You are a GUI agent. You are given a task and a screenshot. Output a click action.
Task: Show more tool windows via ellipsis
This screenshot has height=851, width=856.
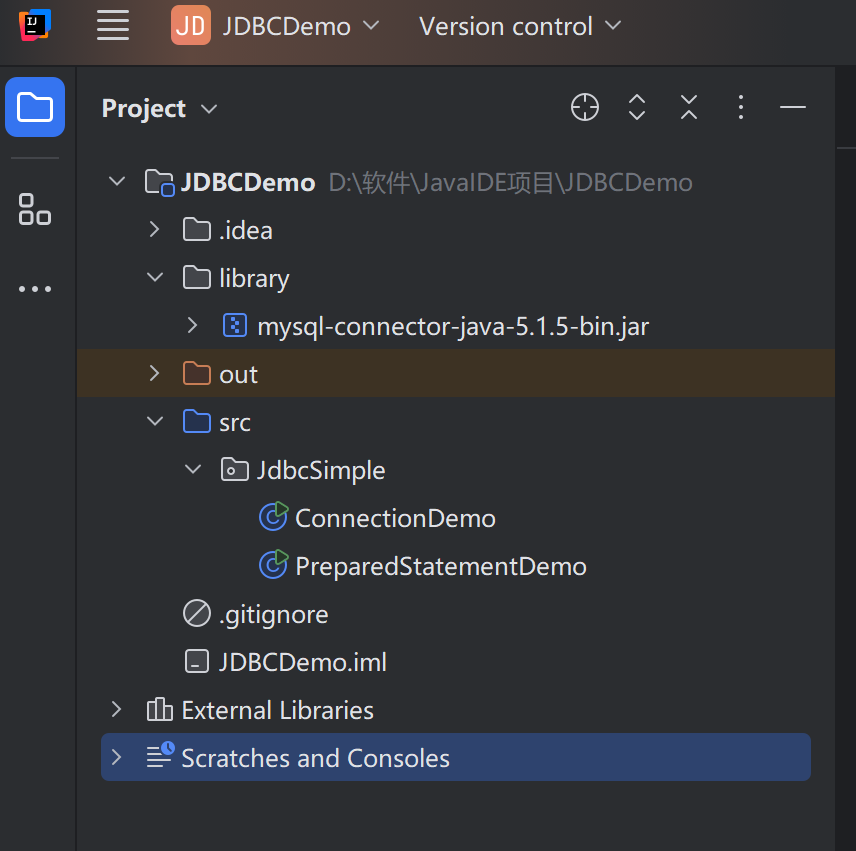35,289
